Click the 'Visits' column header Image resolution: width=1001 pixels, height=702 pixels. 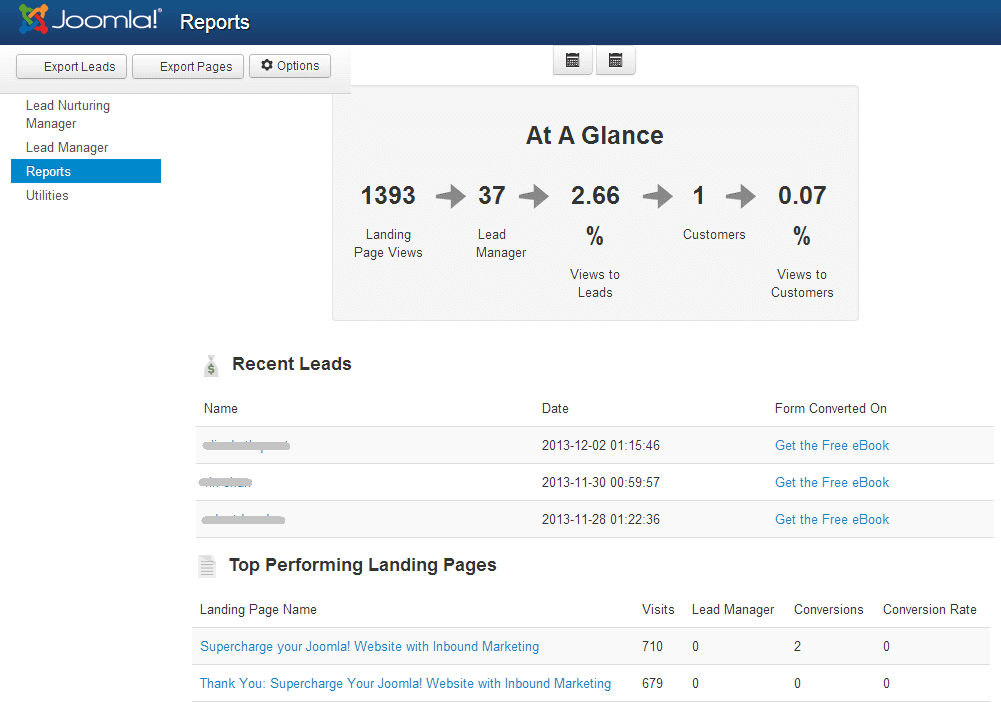[x=658, y=609]
